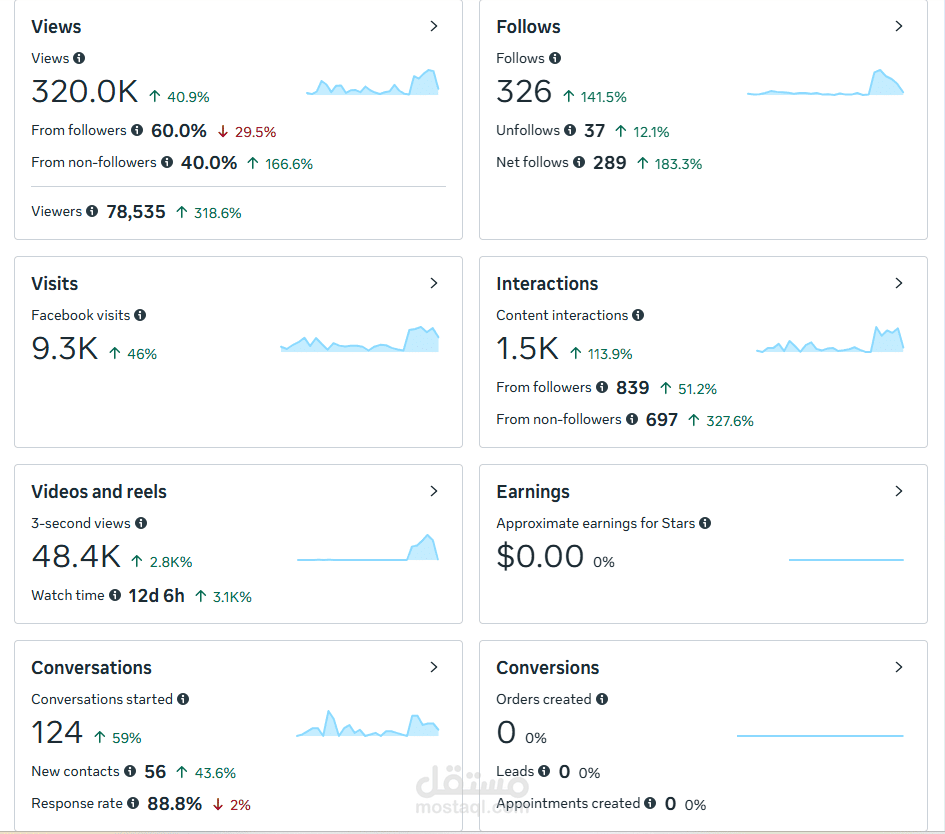The width and height of the screenshot is (945, 834).
Task: Open the Videos and reels heading
Action: 99,491
